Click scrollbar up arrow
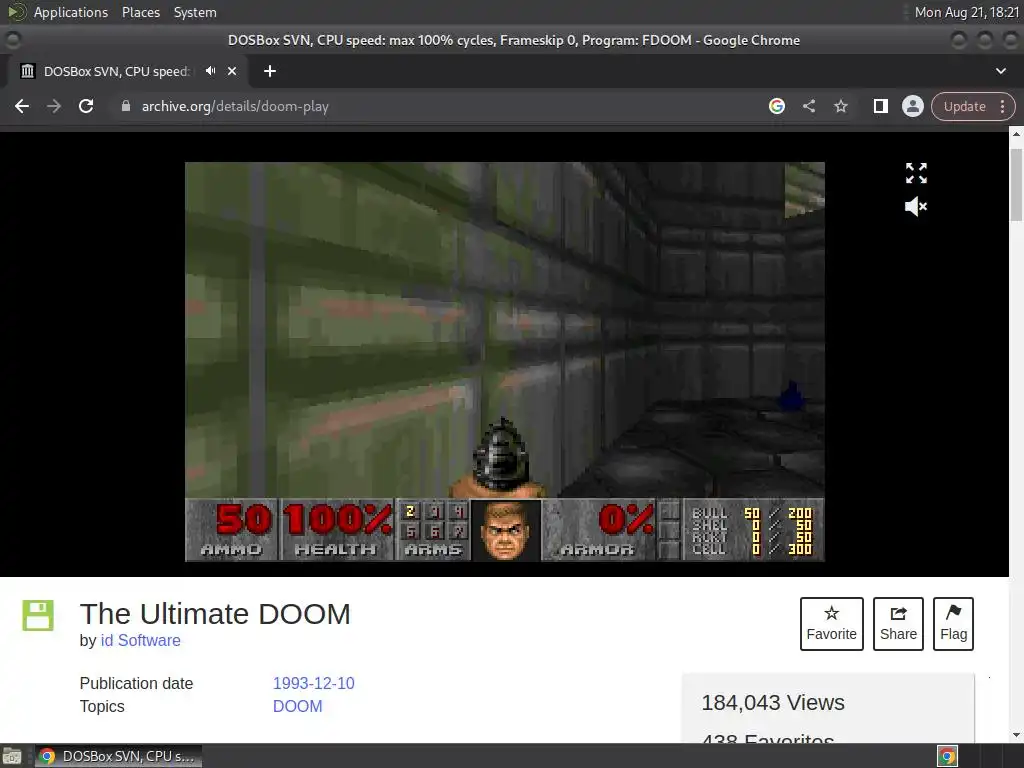Viewport: 1024px width, 768px height. tap(1016, 134)
